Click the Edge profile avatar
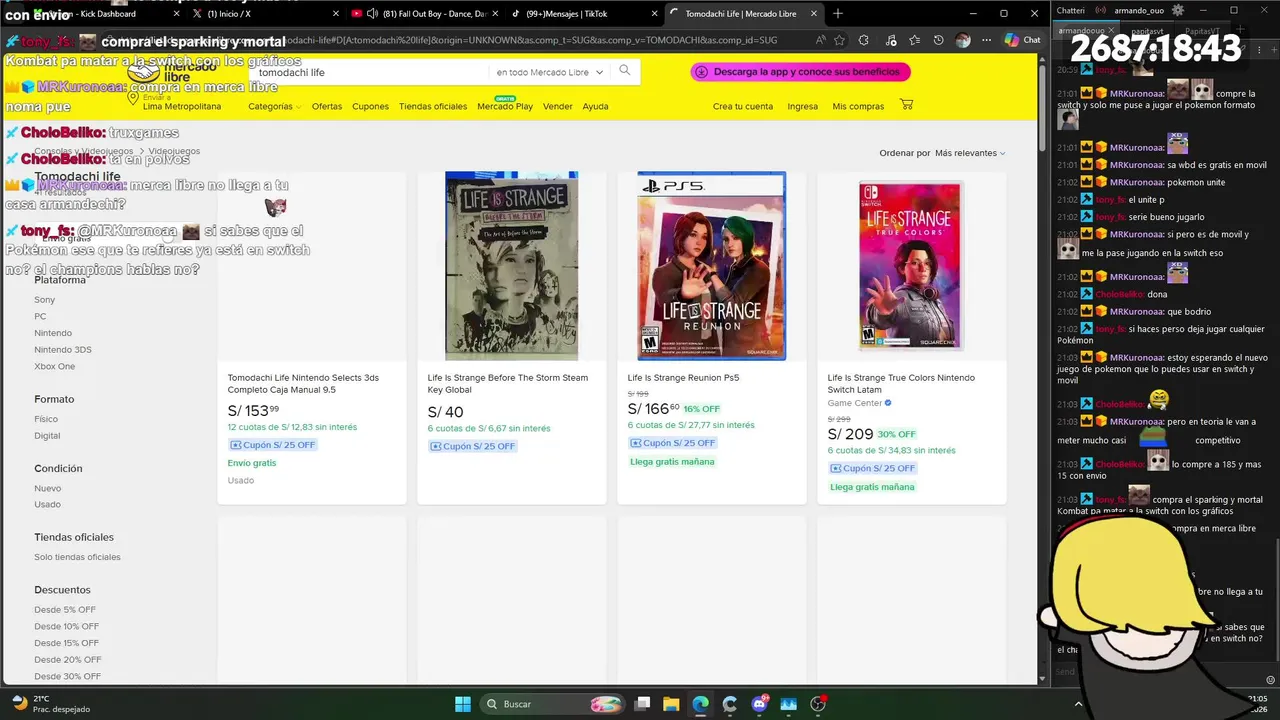Viewport: 1280px width, 720px height. 963,40
